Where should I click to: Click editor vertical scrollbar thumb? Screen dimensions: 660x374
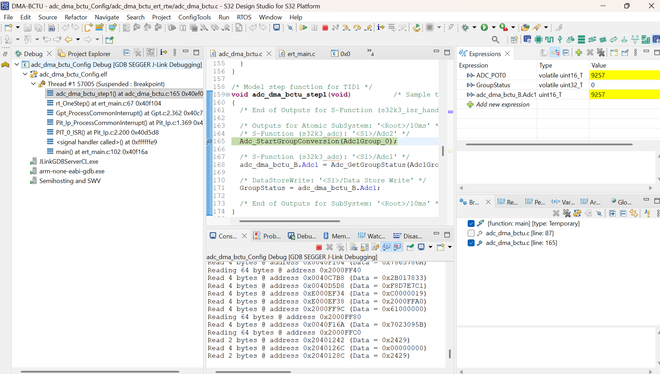tap(442, 151)
